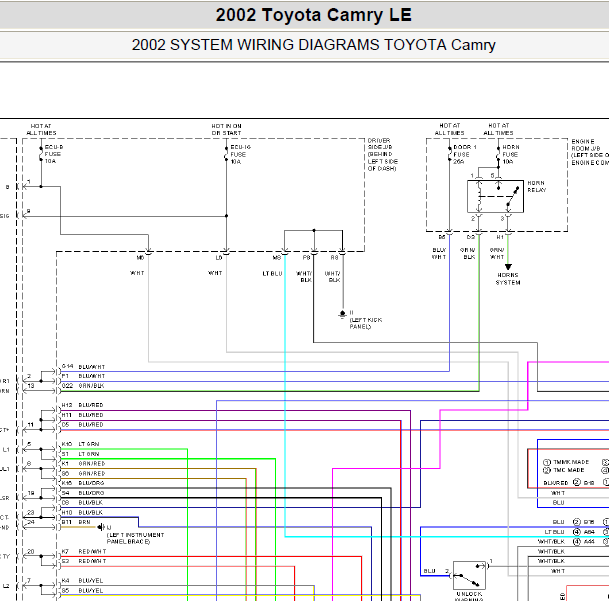Select the HORN RELAY text label
The image size is (609, 601).
(536, 186)
